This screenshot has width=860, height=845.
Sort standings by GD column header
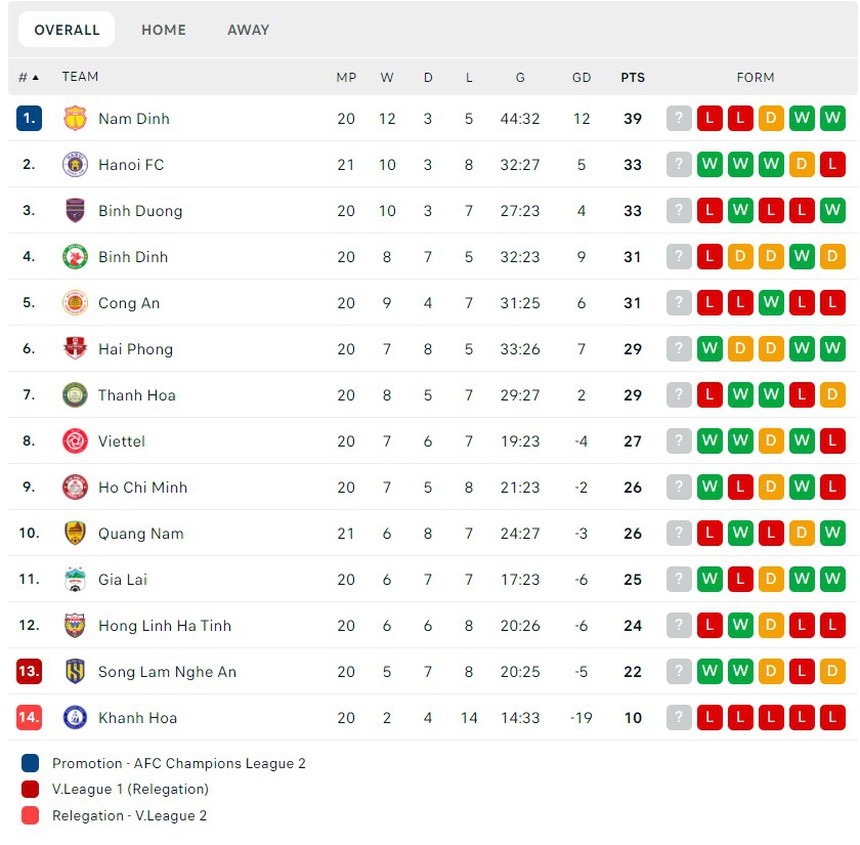(581, 77)
